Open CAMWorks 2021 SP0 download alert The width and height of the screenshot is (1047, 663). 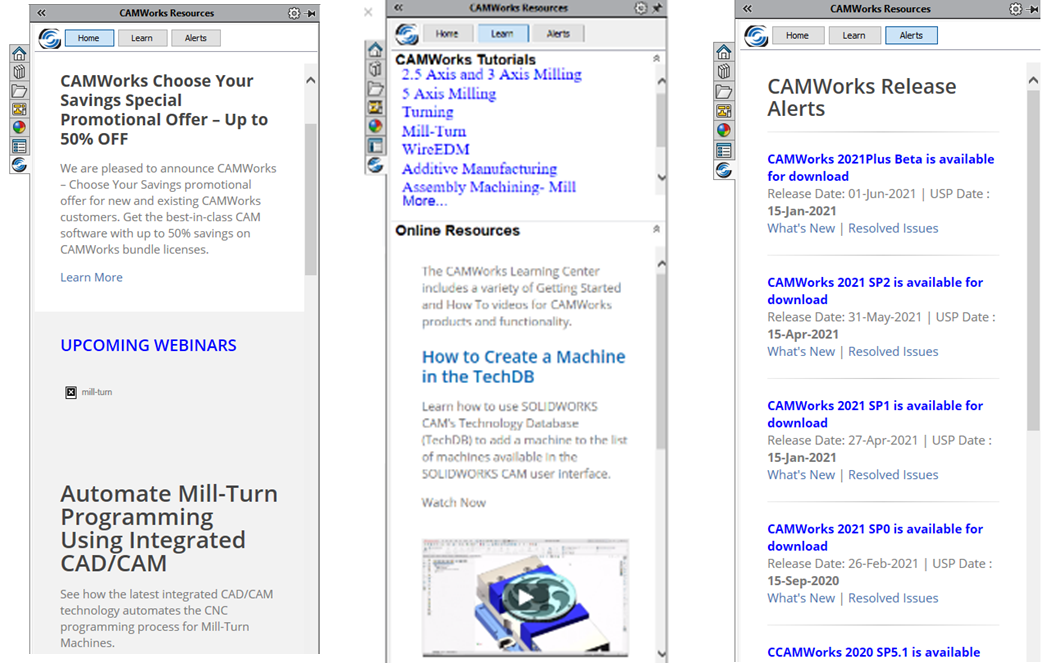tap(875, 537)
